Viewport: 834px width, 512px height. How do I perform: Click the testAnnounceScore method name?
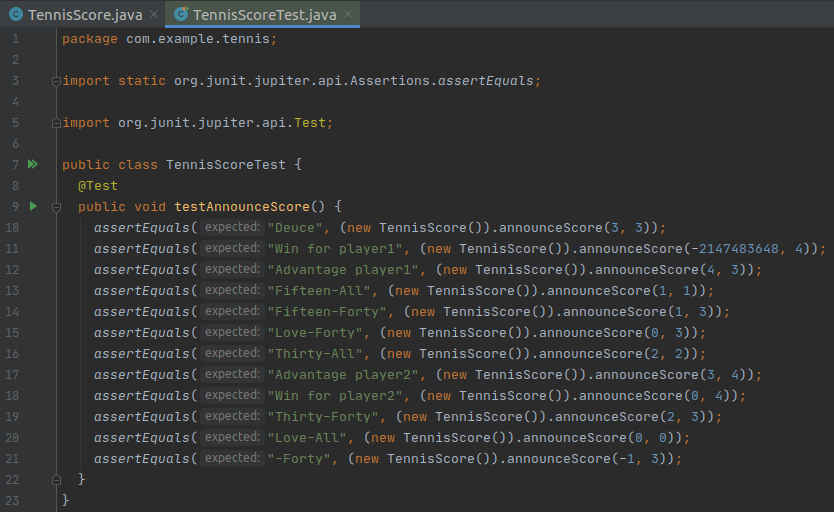242,207
